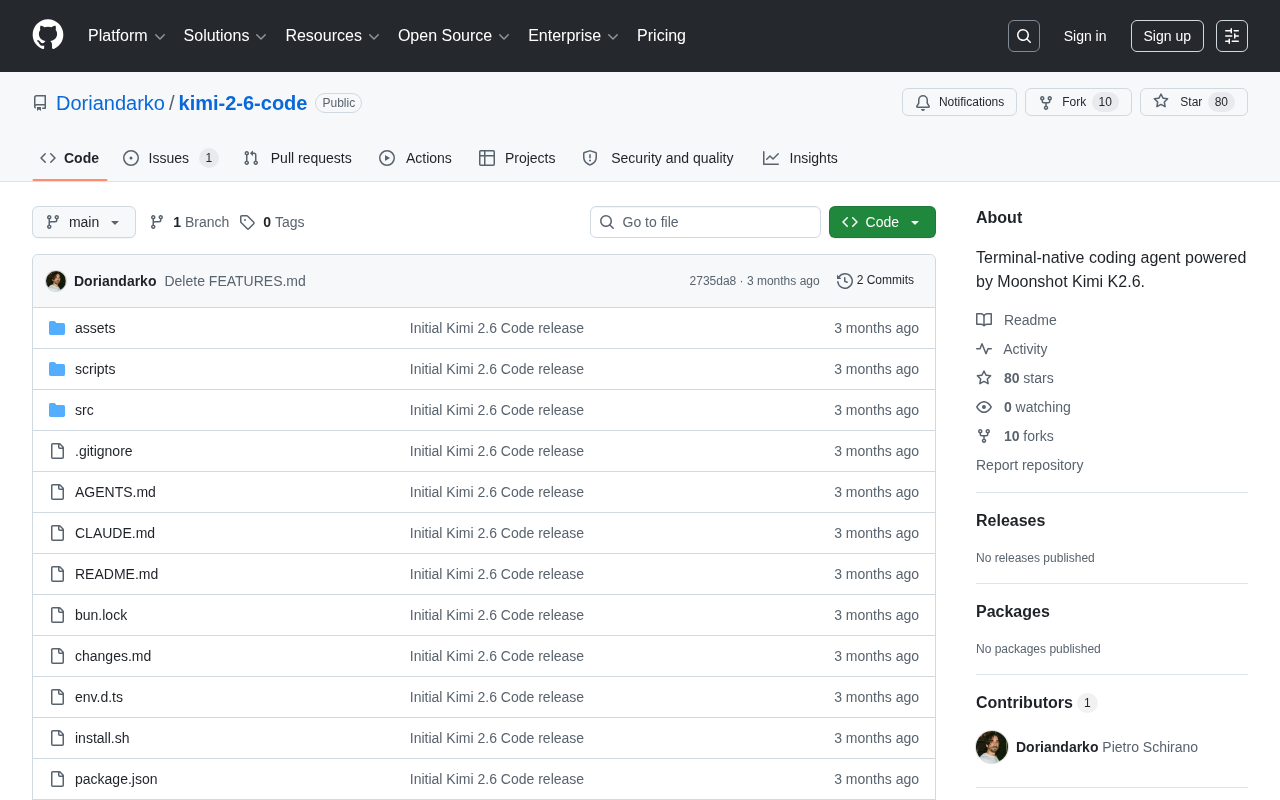Click the scripts folder icon
Screen dimensions: 1280x800
tap(57, 369)
